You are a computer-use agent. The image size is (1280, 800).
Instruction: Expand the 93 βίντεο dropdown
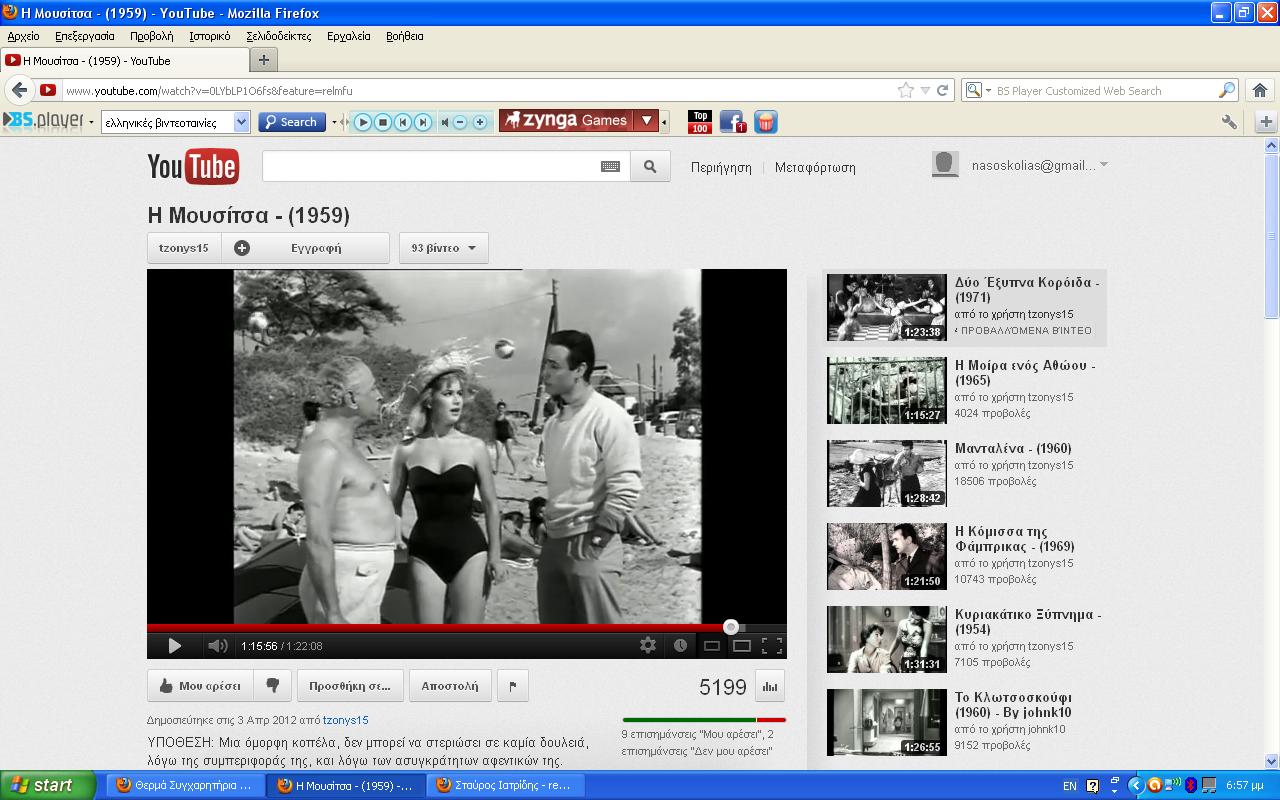click(443, 248)
